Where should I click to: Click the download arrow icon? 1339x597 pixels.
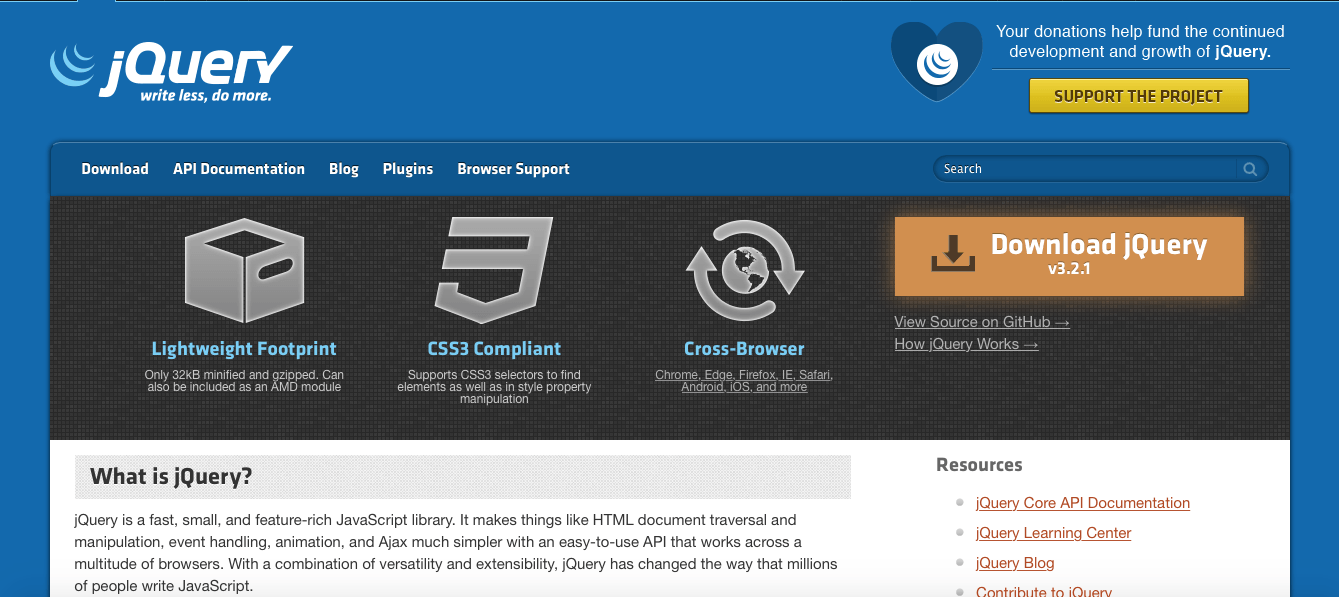953,254
